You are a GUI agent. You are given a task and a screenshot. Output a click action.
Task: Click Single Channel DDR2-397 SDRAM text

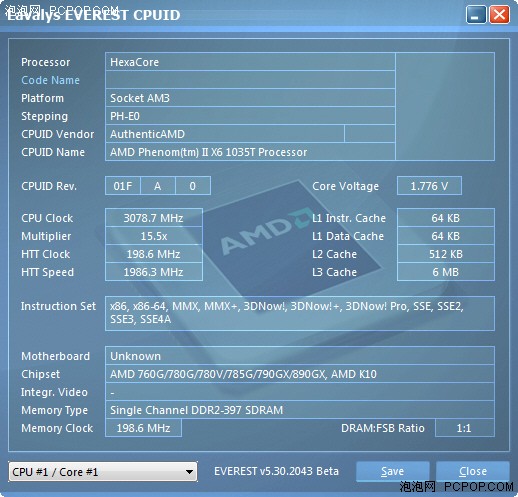[x=196, y=410]
